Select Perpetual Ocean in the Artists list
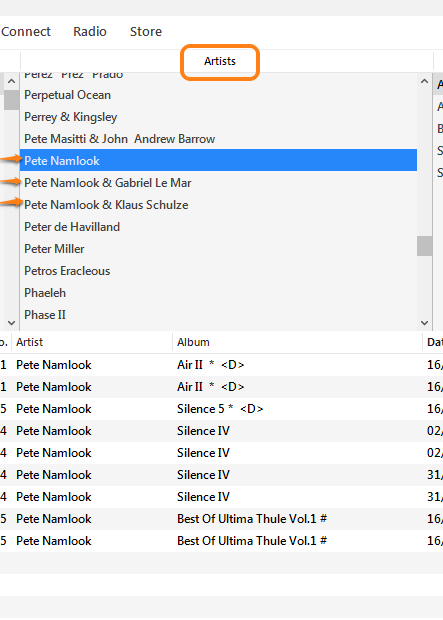 point(218,95)
